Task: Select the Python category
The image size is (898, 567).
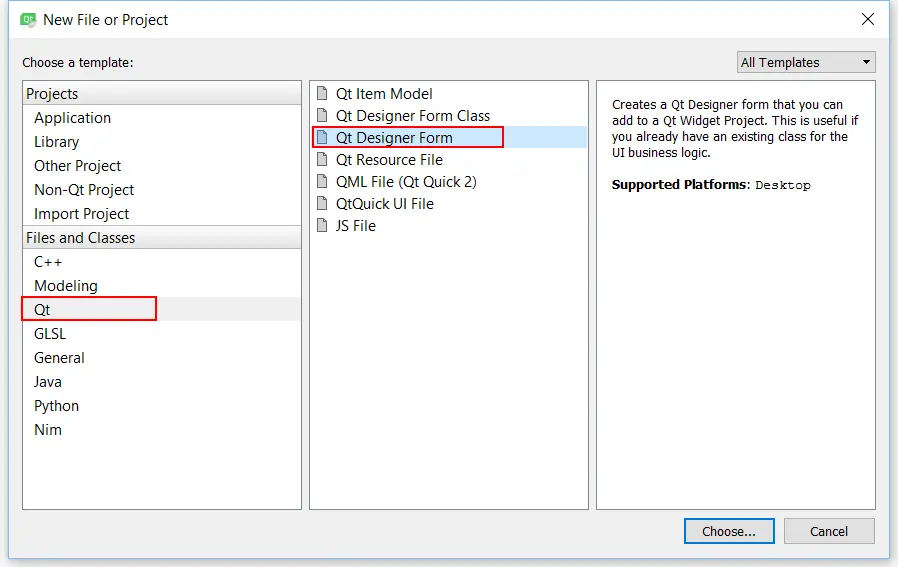Action: click(56, 406)
